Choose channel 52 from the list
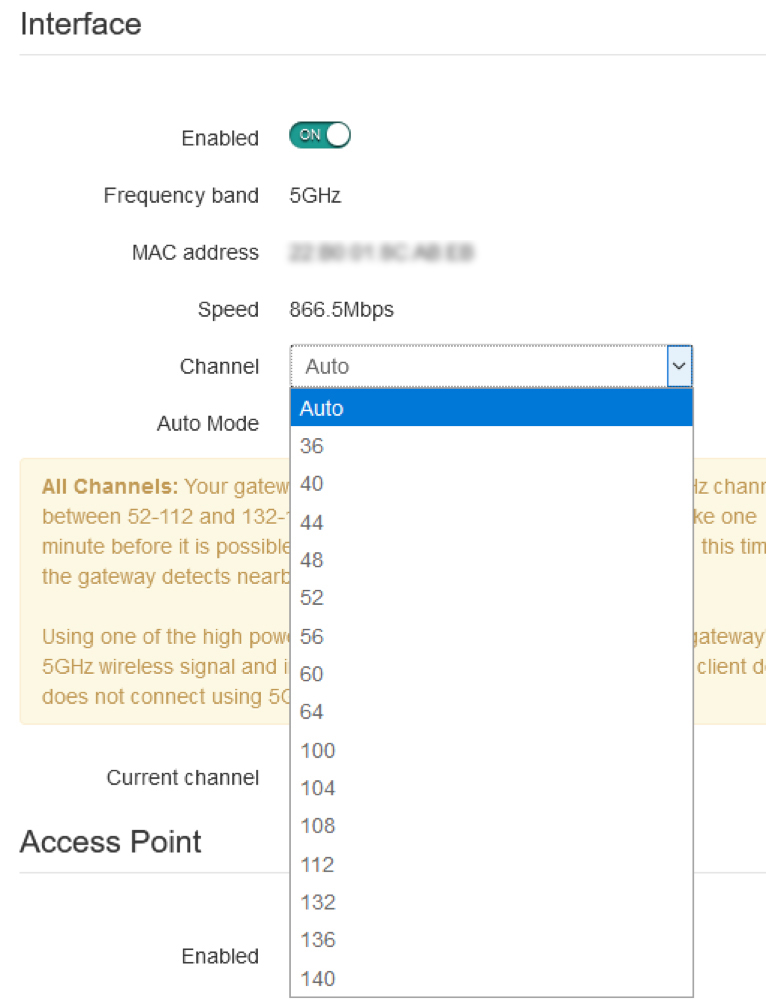The height and width of the screenshot is (1004, 766). (491, 597)
